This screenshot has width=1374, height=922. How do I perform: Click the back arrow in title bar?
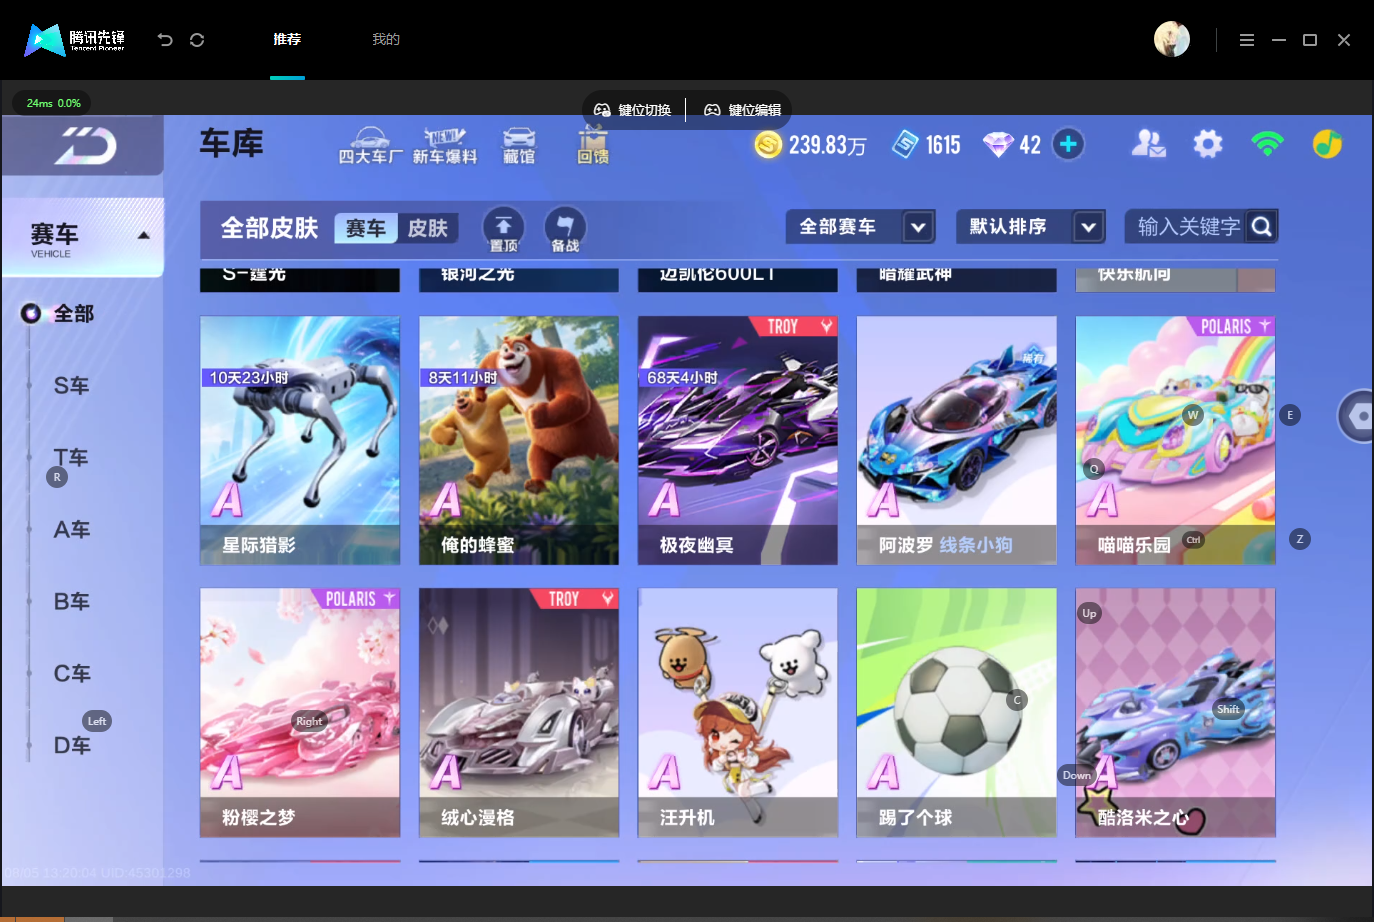click(165, 40)
